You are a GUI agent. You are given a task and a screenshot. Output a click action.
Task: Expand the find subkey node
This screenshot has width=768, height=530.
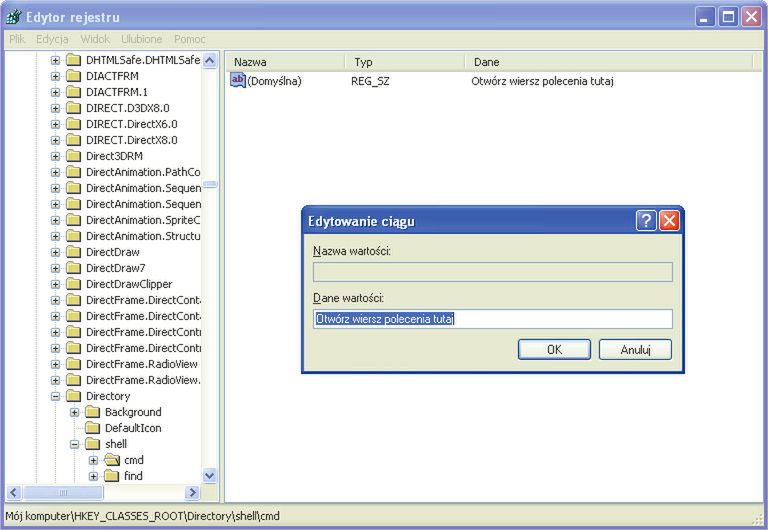click(x=94, y=476)
